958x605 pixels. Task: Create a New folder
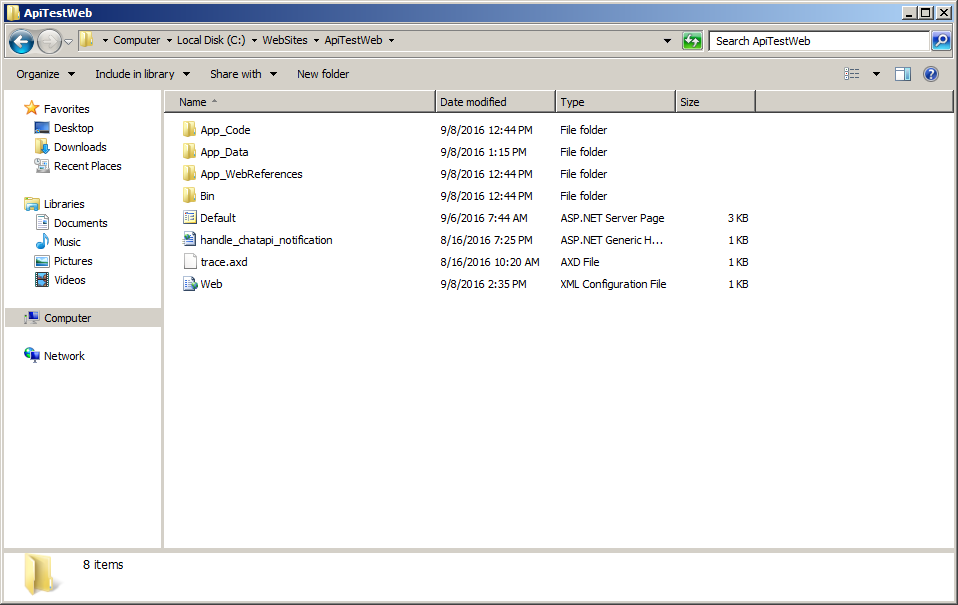[x=323, y=74]
